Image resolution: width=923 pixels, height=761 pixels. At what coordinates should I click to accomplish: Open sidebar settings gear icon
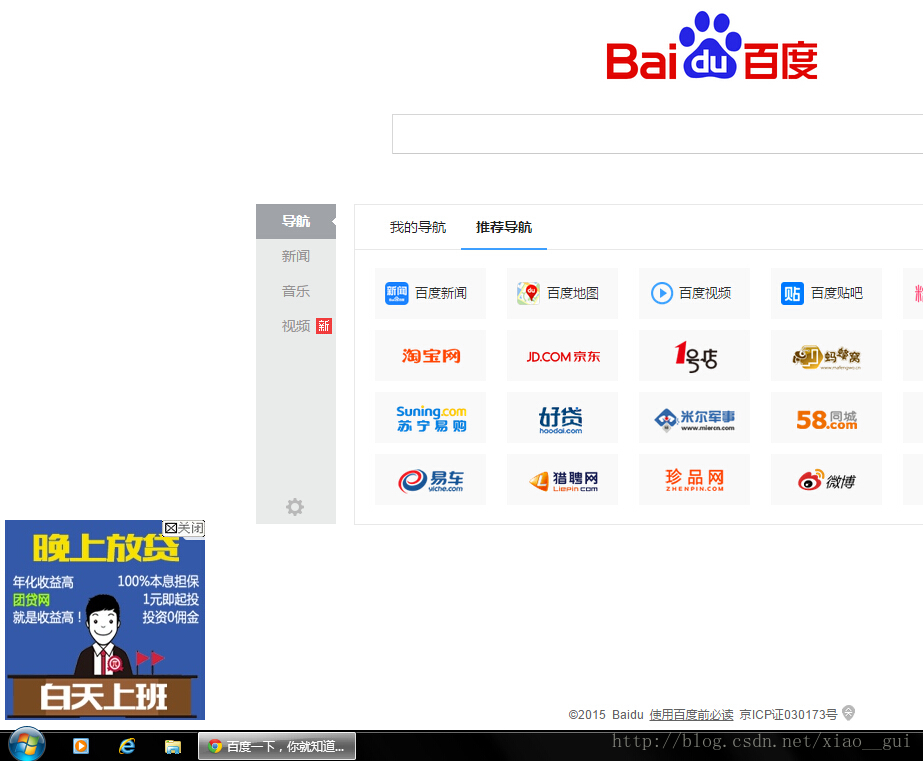(295, 507)
